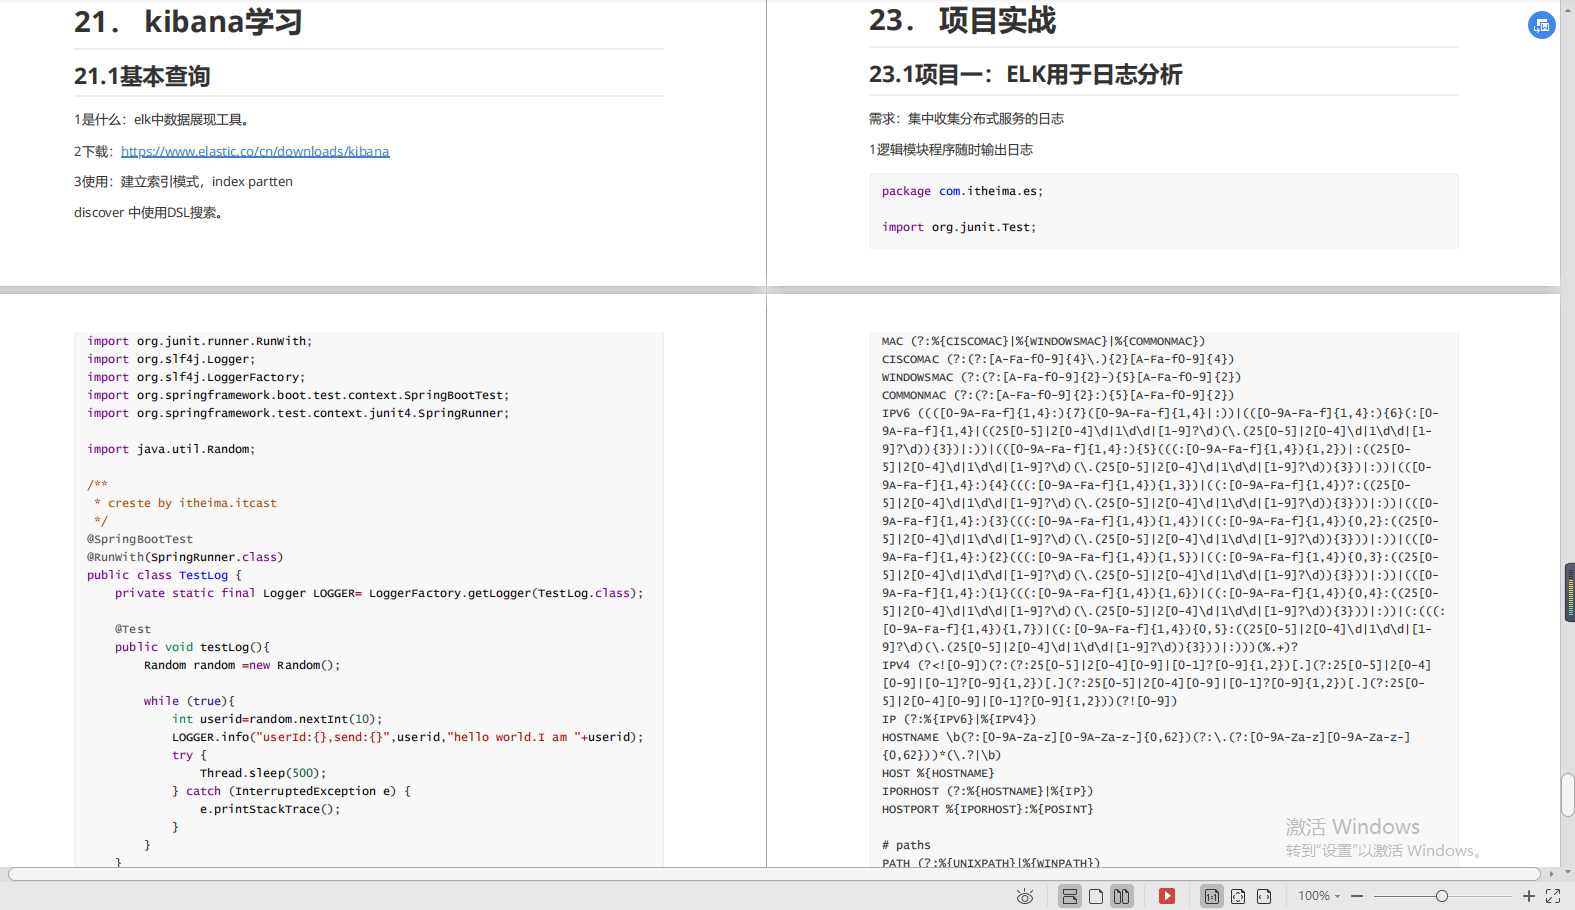The height and width of the screenshot is (910, 1575).
Task: Click vertical scrollbar down arrow
Action: click(1568, 873)
